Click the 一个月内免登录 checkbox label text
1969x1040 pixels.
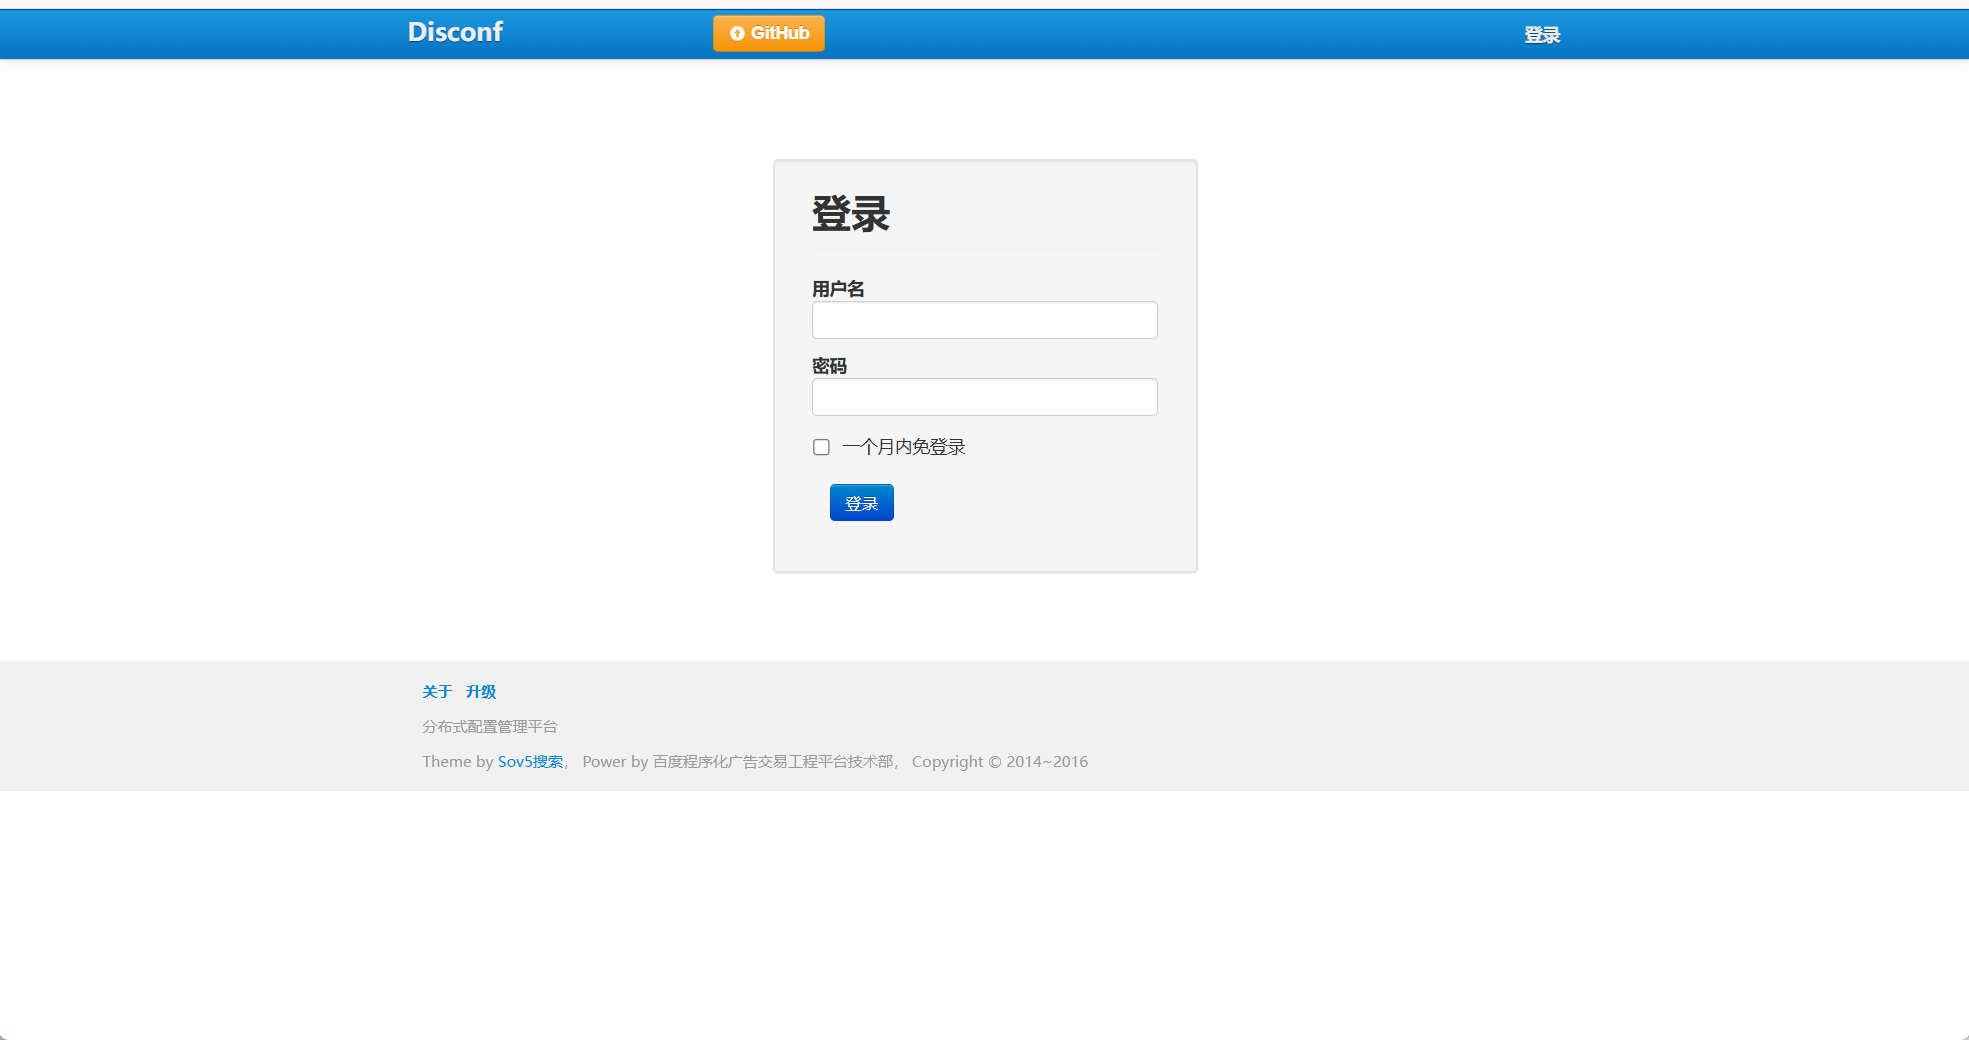(x=903, y=447)
